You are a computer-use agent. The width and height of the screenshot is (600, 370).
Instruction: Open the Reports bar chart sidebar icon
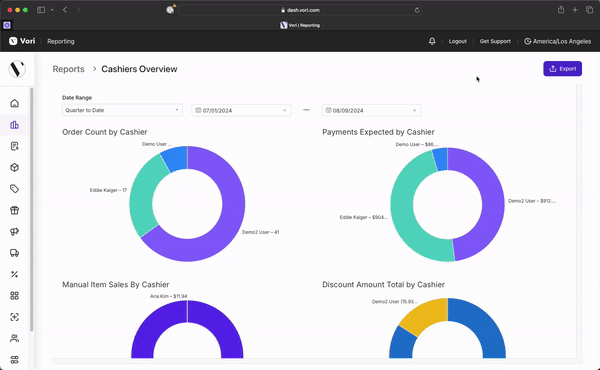click(15, 125)
